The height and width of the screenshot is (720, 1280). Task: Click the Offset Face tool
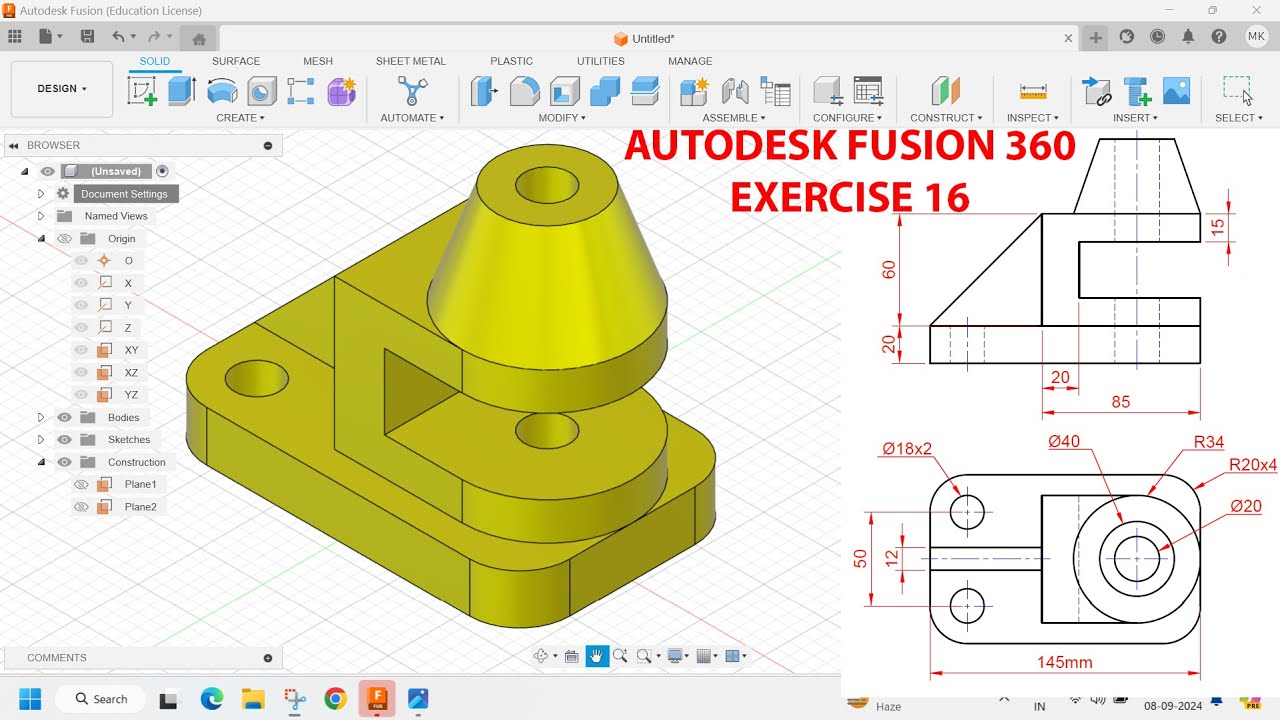tap(646, 91)
